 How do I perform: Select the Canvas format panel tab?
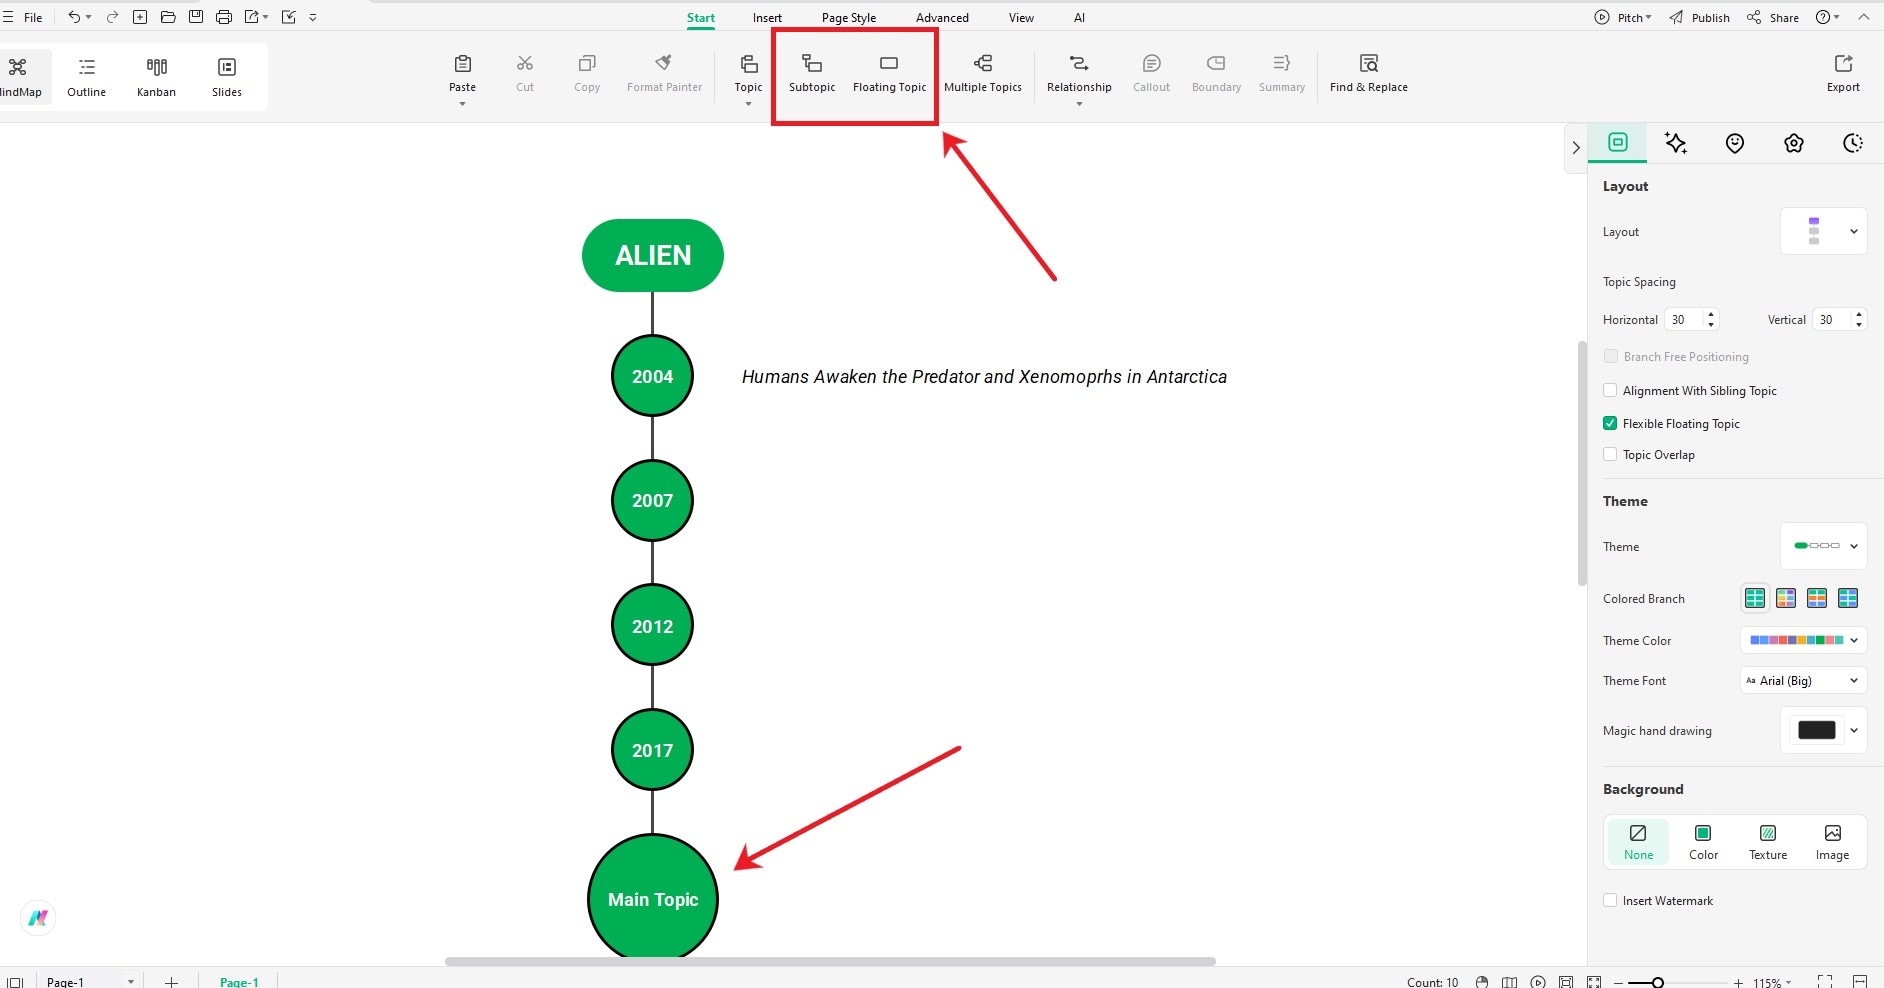point(1618,142)
